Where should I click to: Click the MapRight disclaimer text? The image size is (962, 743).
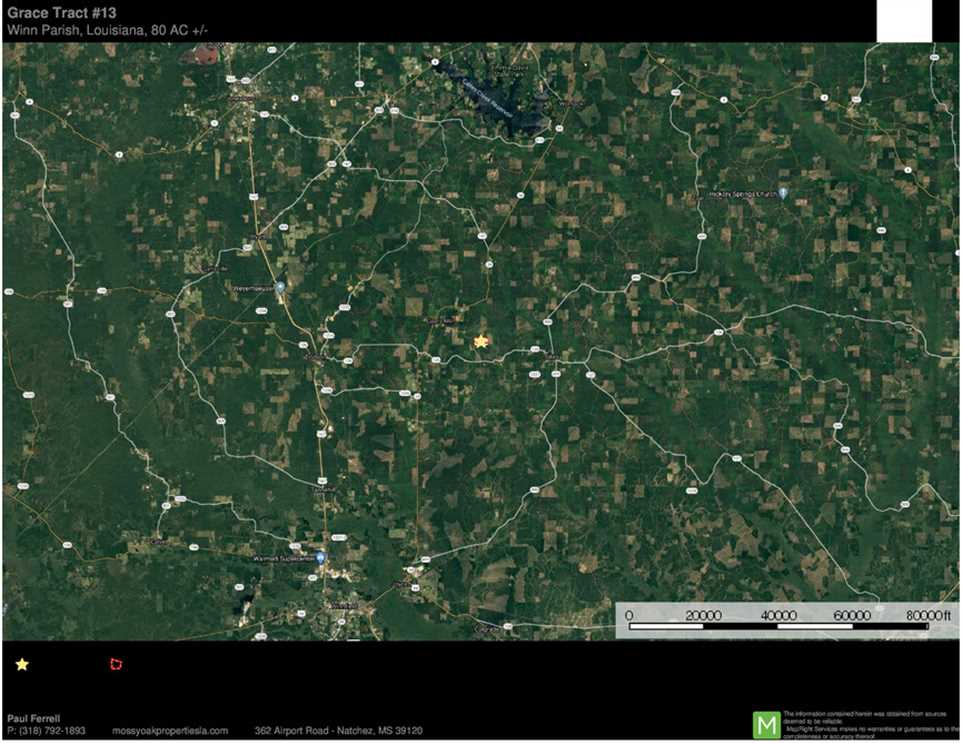pos(871,725)
